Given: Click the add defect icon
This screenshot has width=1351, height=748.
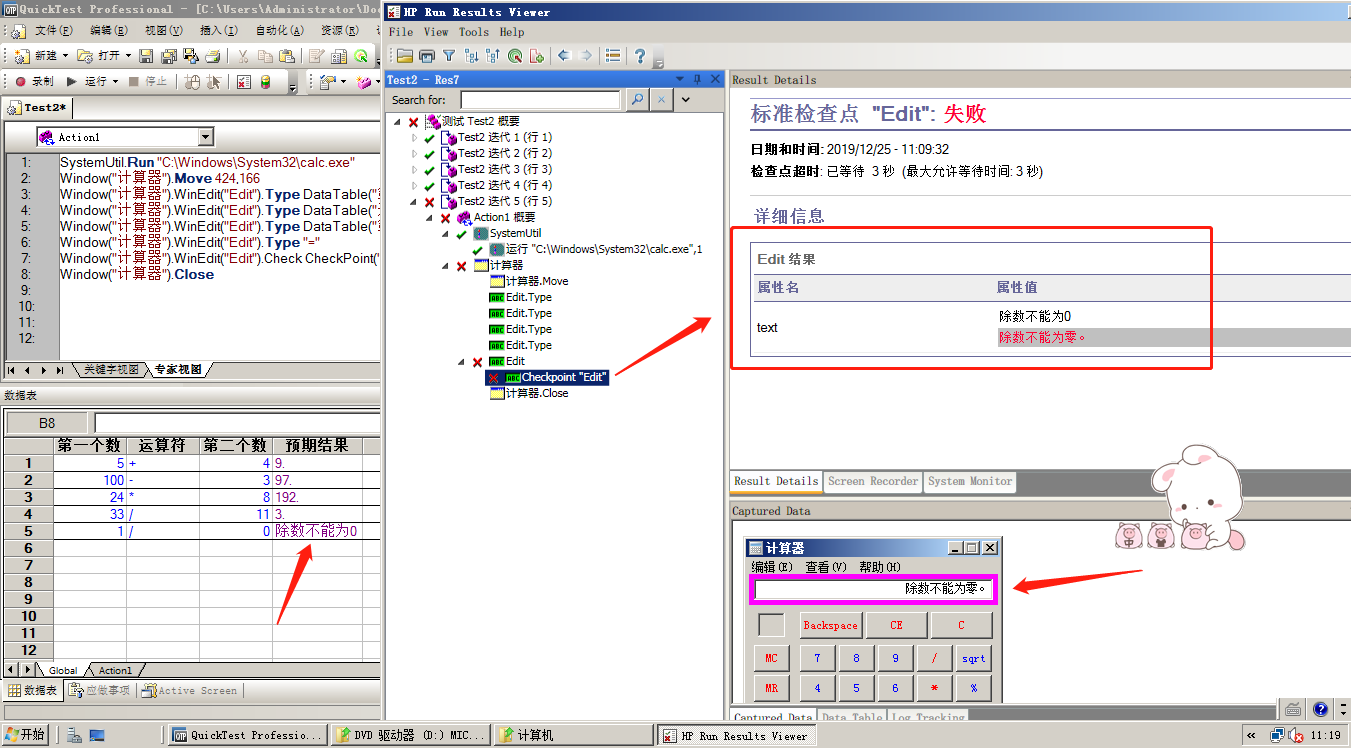Looking at the screenshot, I should (537, 56).
